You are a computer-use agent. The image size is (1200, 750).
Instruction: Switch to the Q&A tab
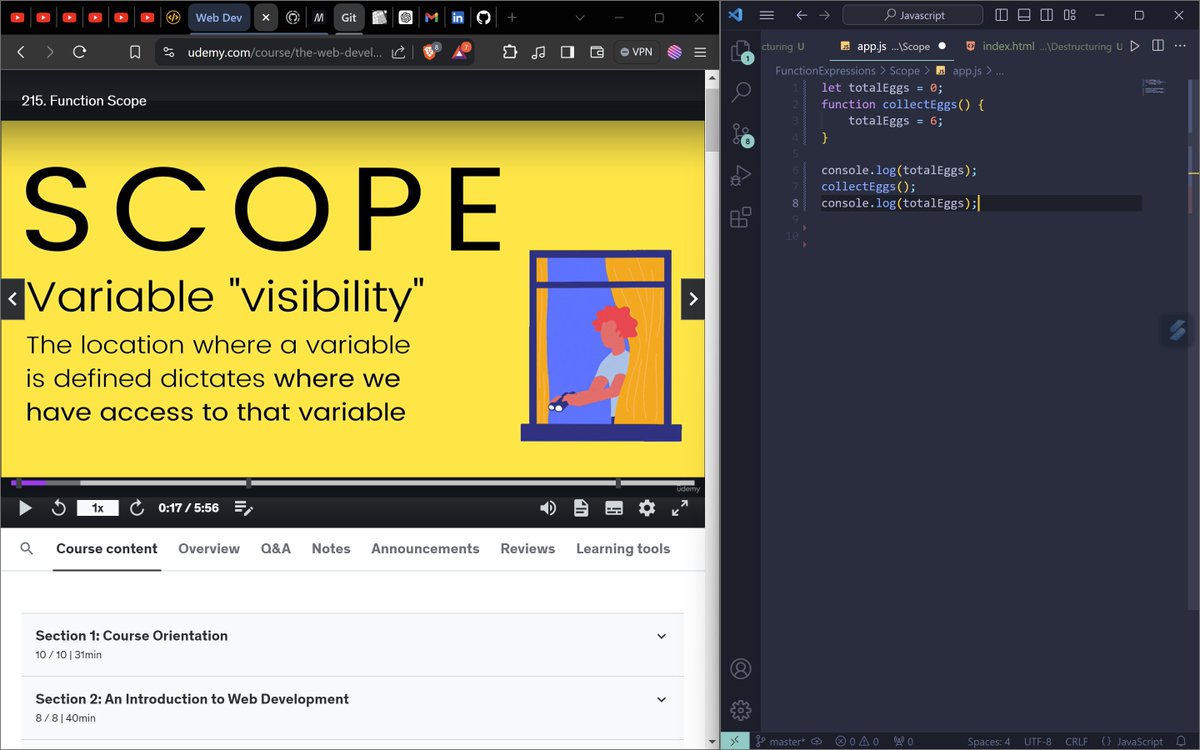276,548
